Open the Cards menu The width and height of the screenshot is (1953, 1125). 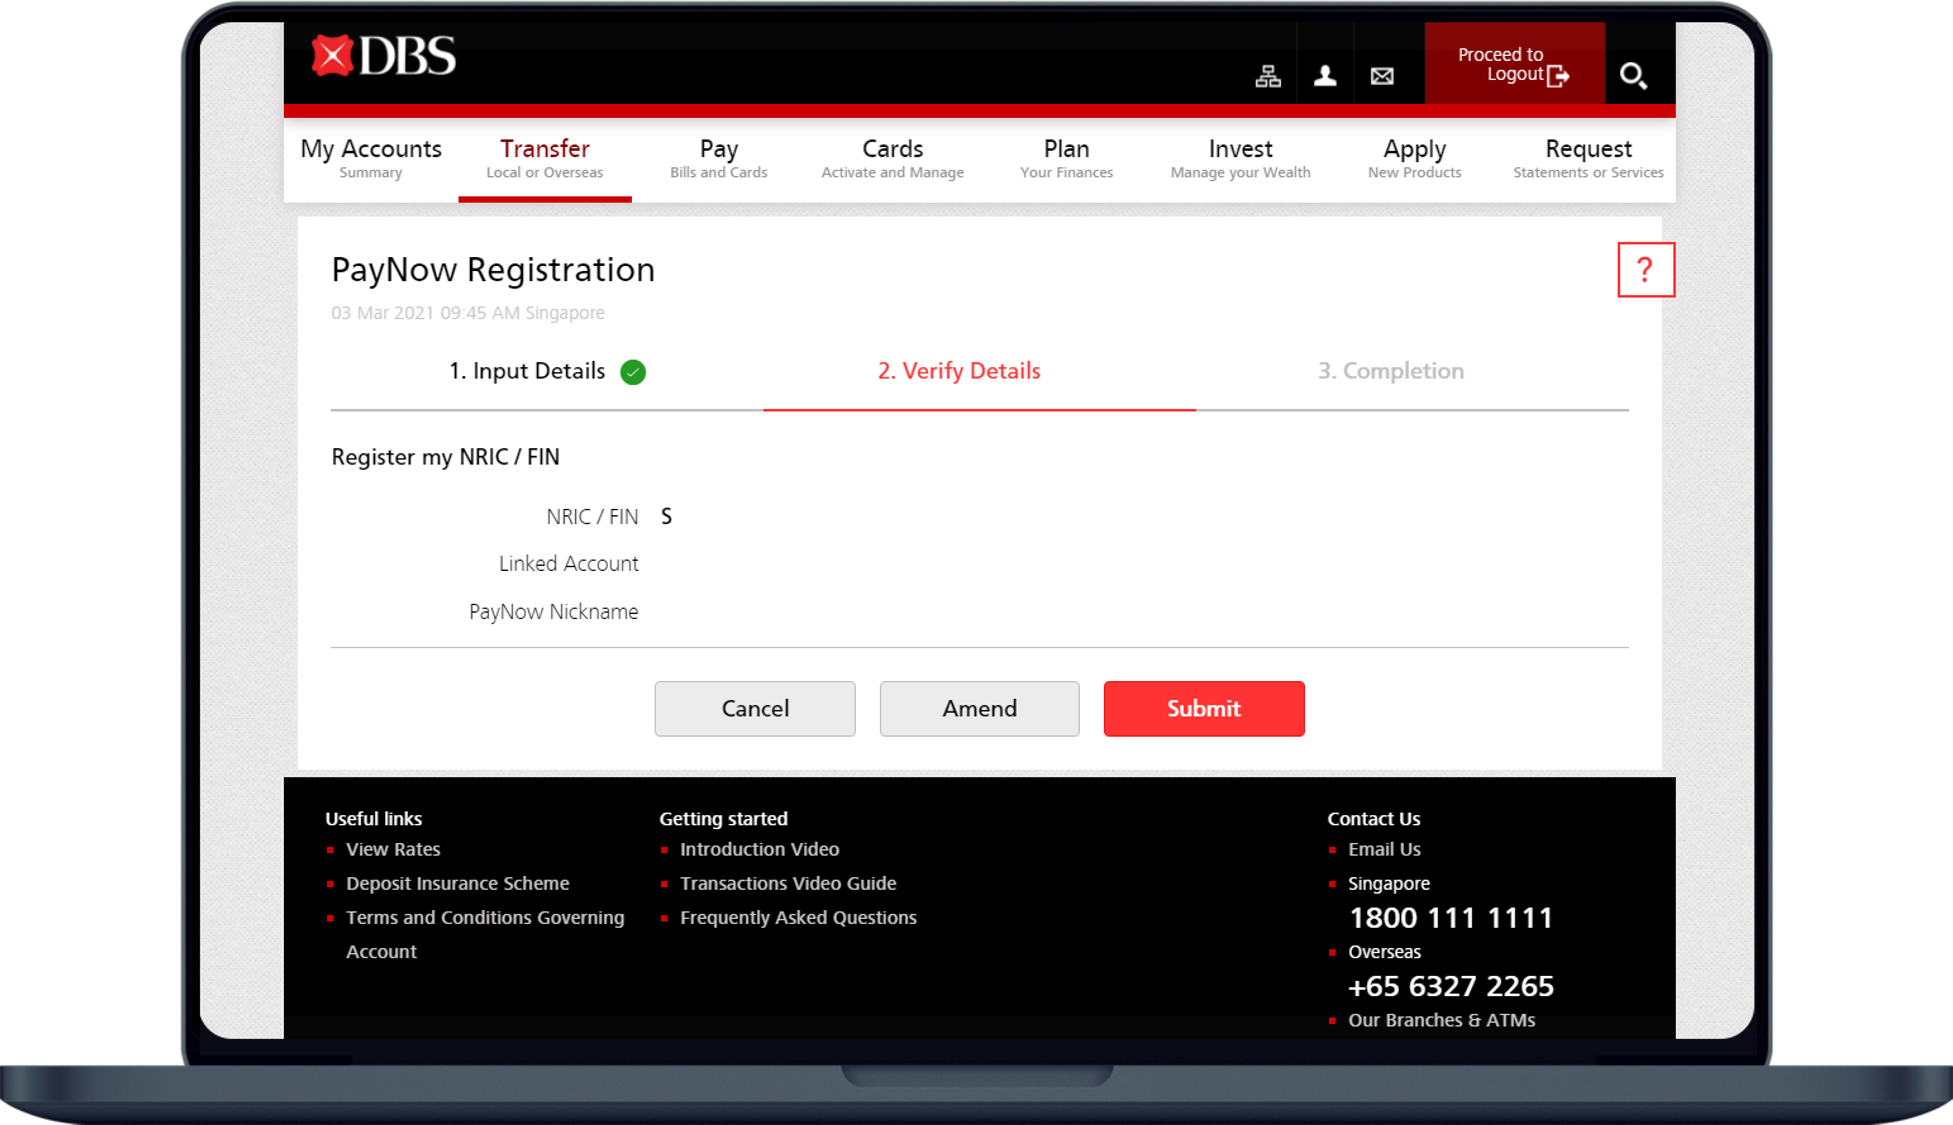pyautogui.click(x=892, y=159)
